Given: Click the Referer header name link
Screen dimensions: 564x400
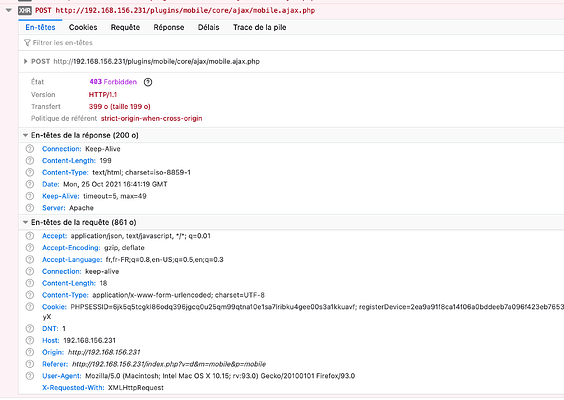Looking at the screenshot, I should (55, 364).
